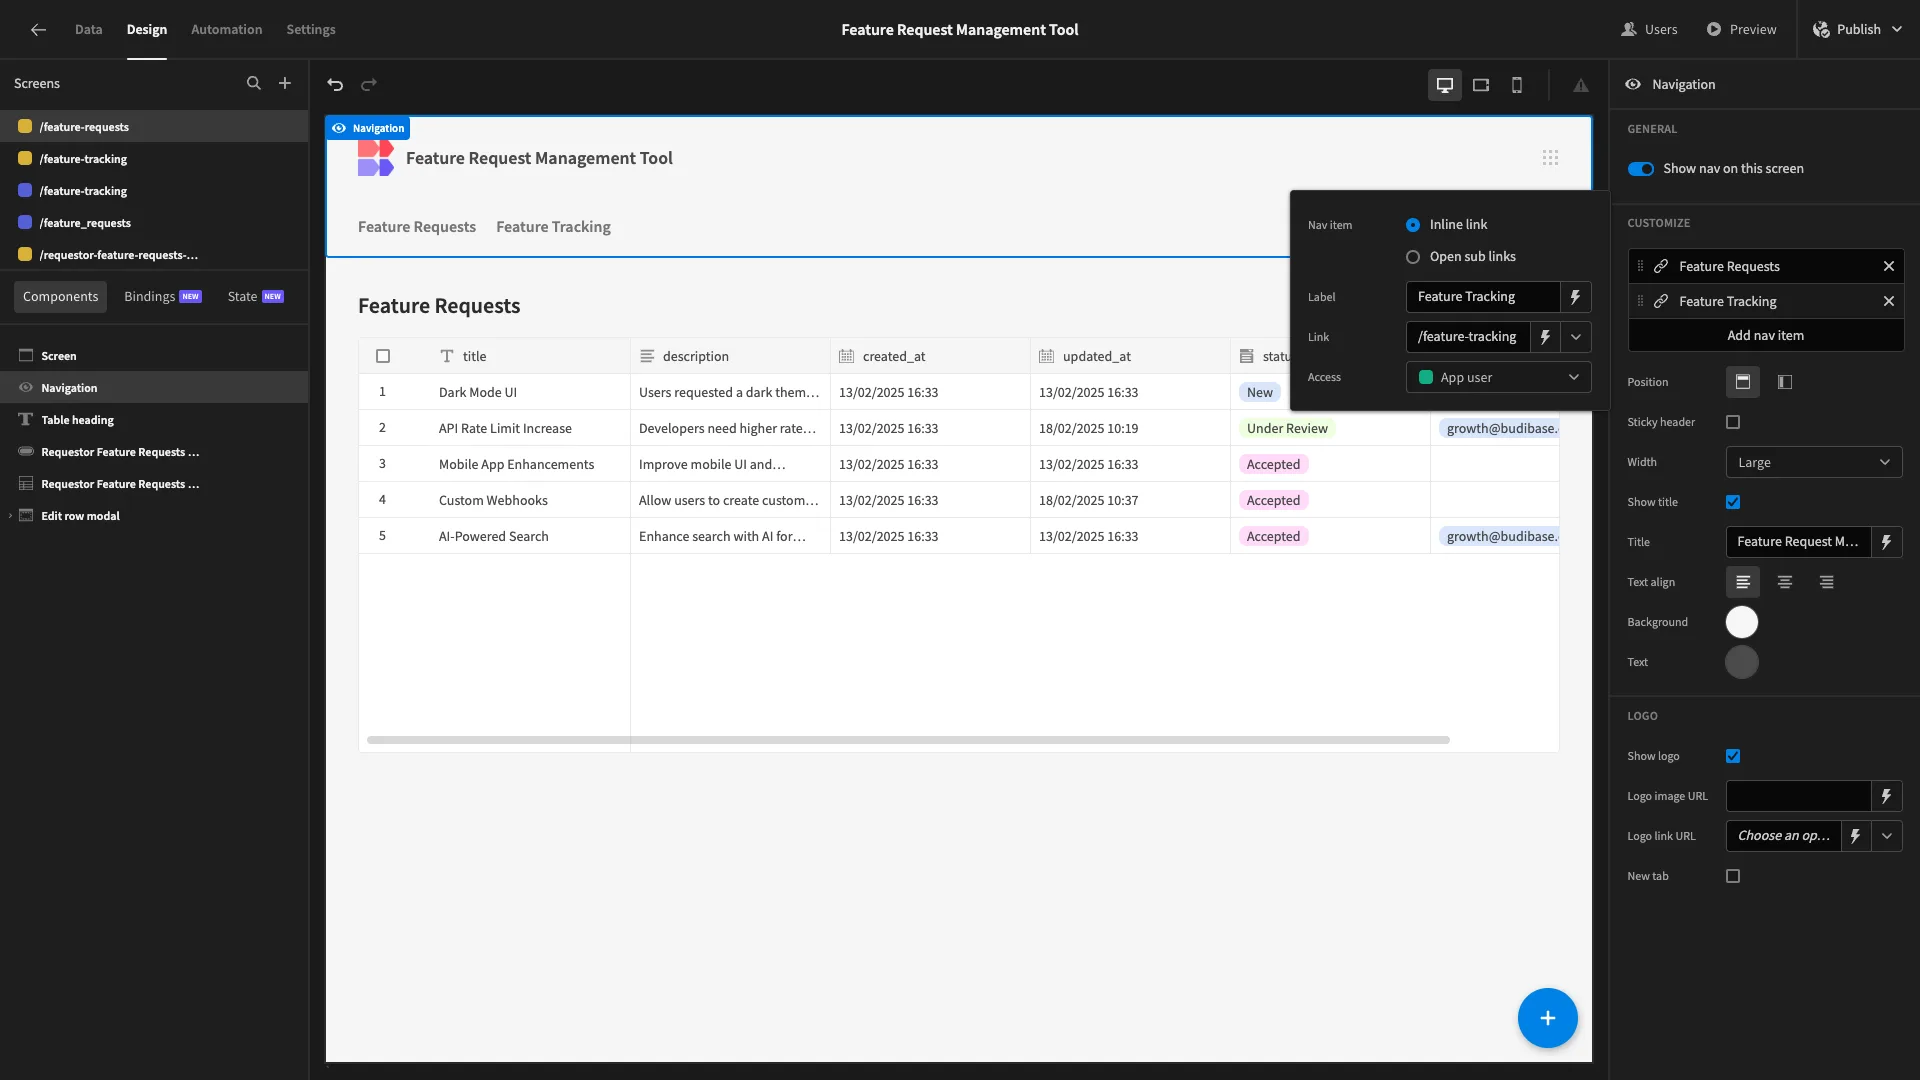Open Text color swatch
Image resolution: width=1920 pixels, height=1080 pixels.
(1742, 662)
